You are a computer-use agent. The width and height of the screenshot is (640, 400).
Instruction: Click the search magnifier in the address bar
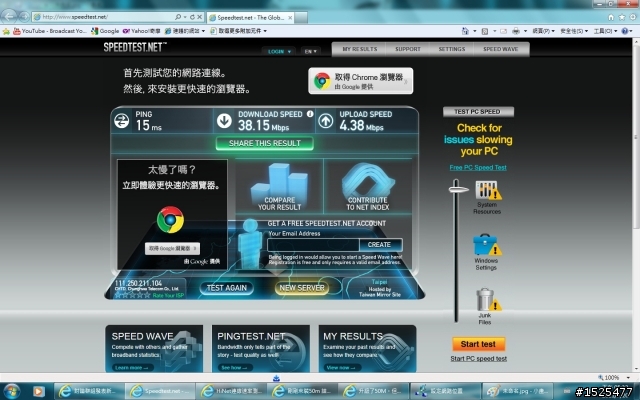[x=178, y=17]
